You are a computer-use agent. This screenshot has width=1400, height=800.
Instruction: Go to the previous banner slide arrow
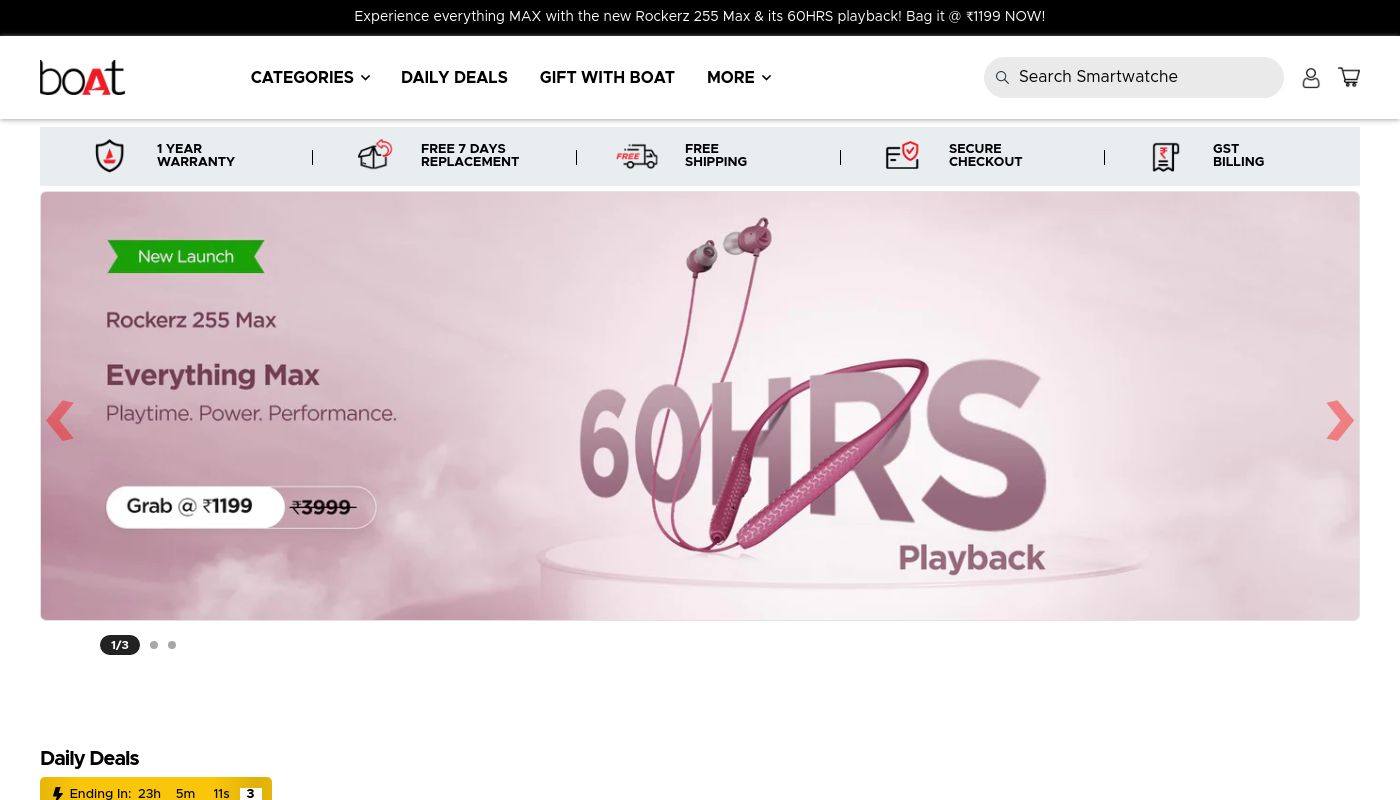coord(60,421)
